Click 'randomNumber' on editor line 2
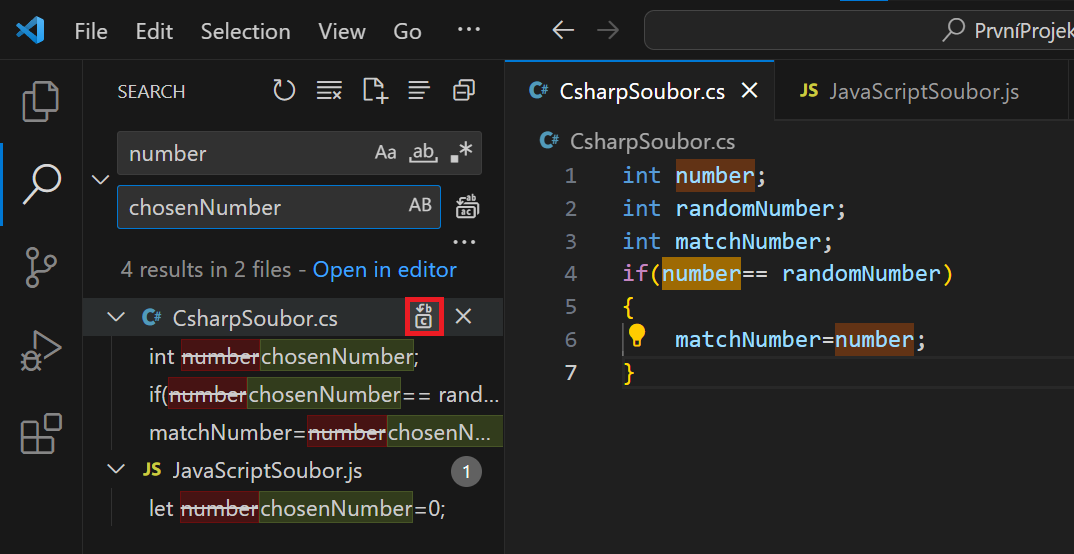The image size is (1074, 554). [x=755, y=208]
